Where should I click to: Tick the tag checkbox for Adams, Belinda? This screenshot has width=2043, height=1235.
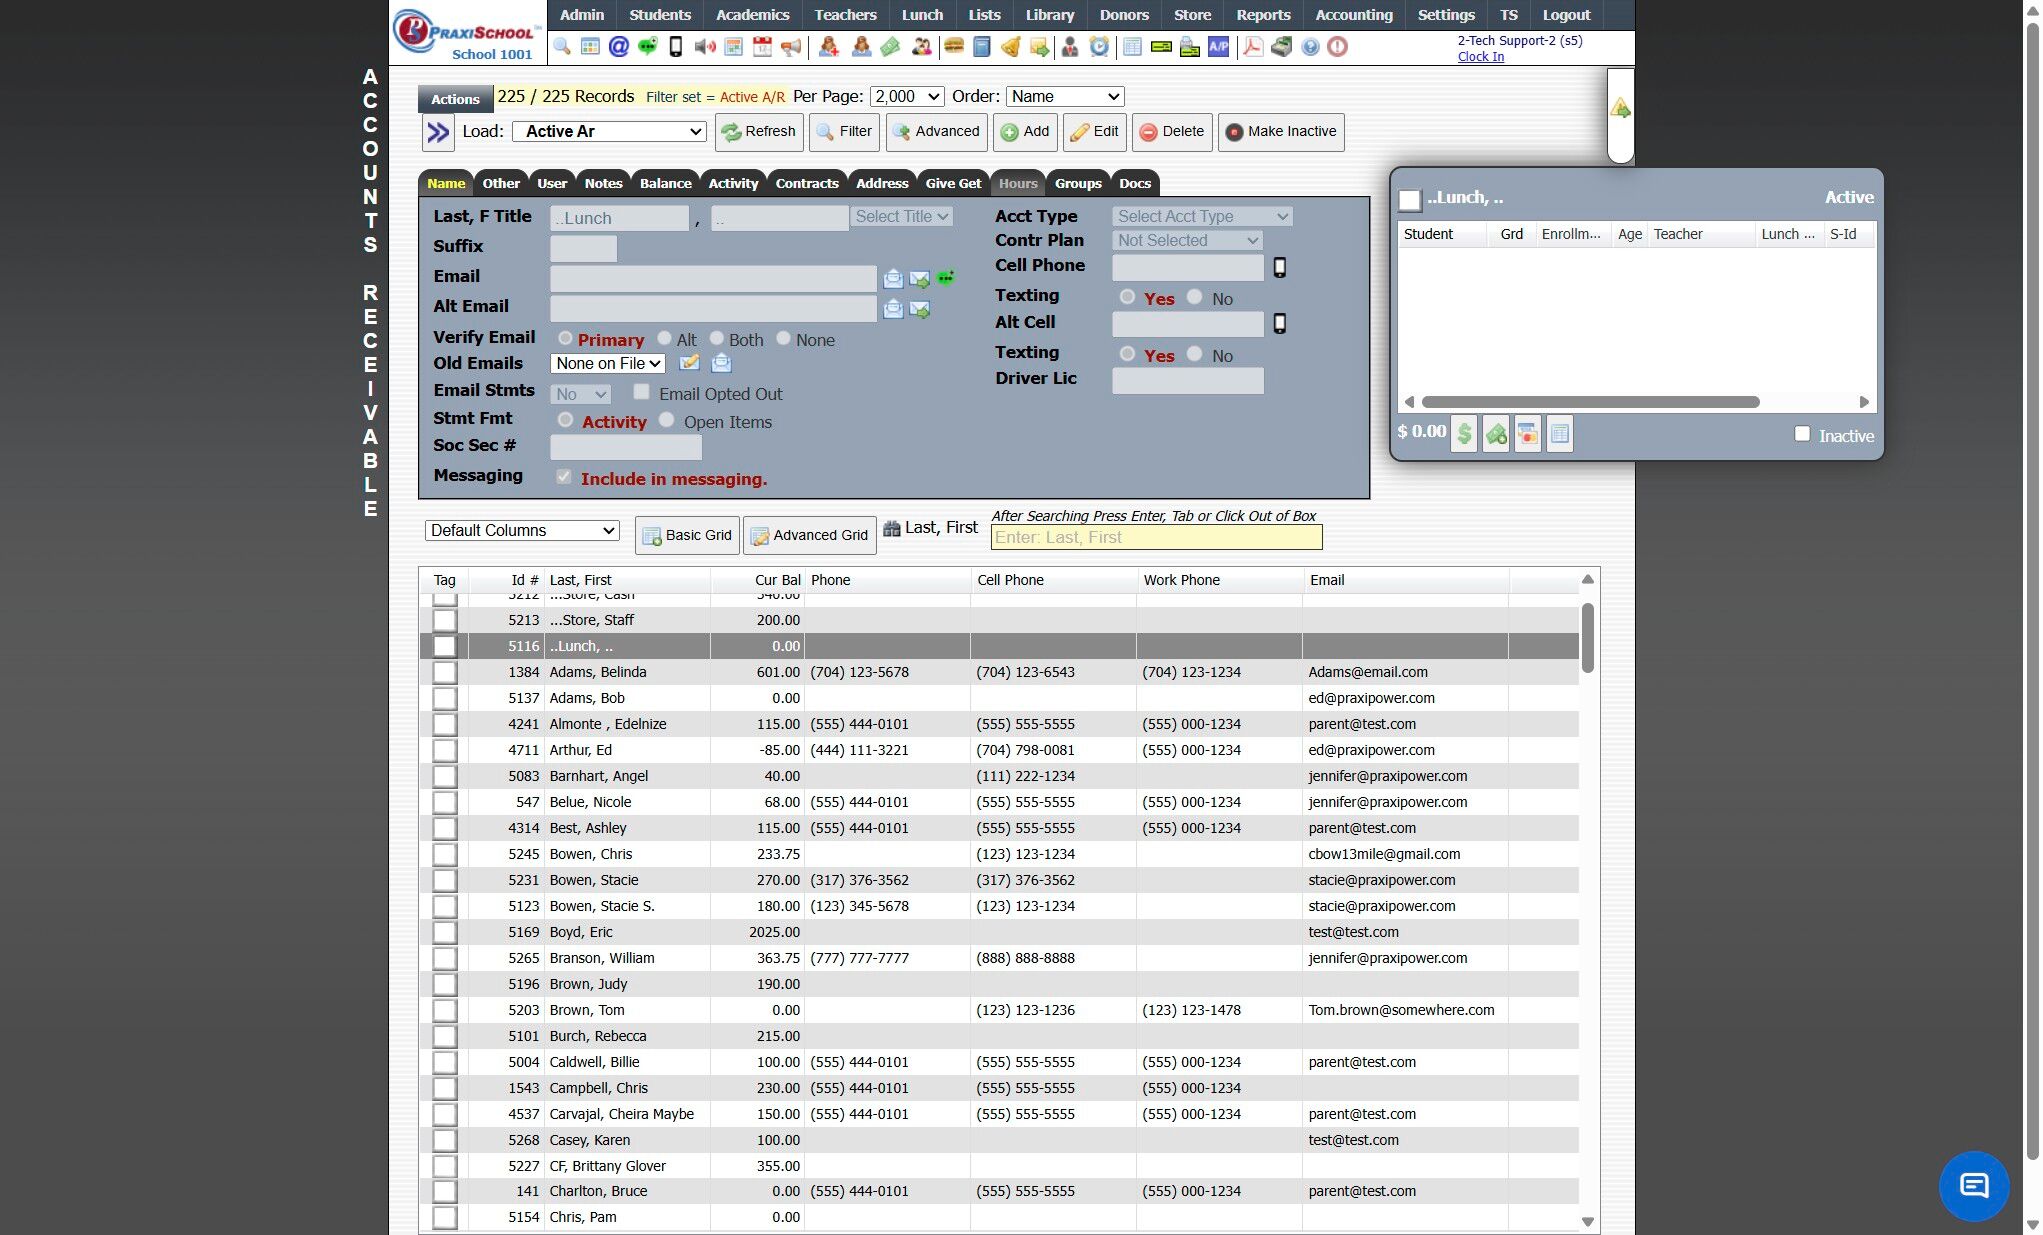point(444,673)
